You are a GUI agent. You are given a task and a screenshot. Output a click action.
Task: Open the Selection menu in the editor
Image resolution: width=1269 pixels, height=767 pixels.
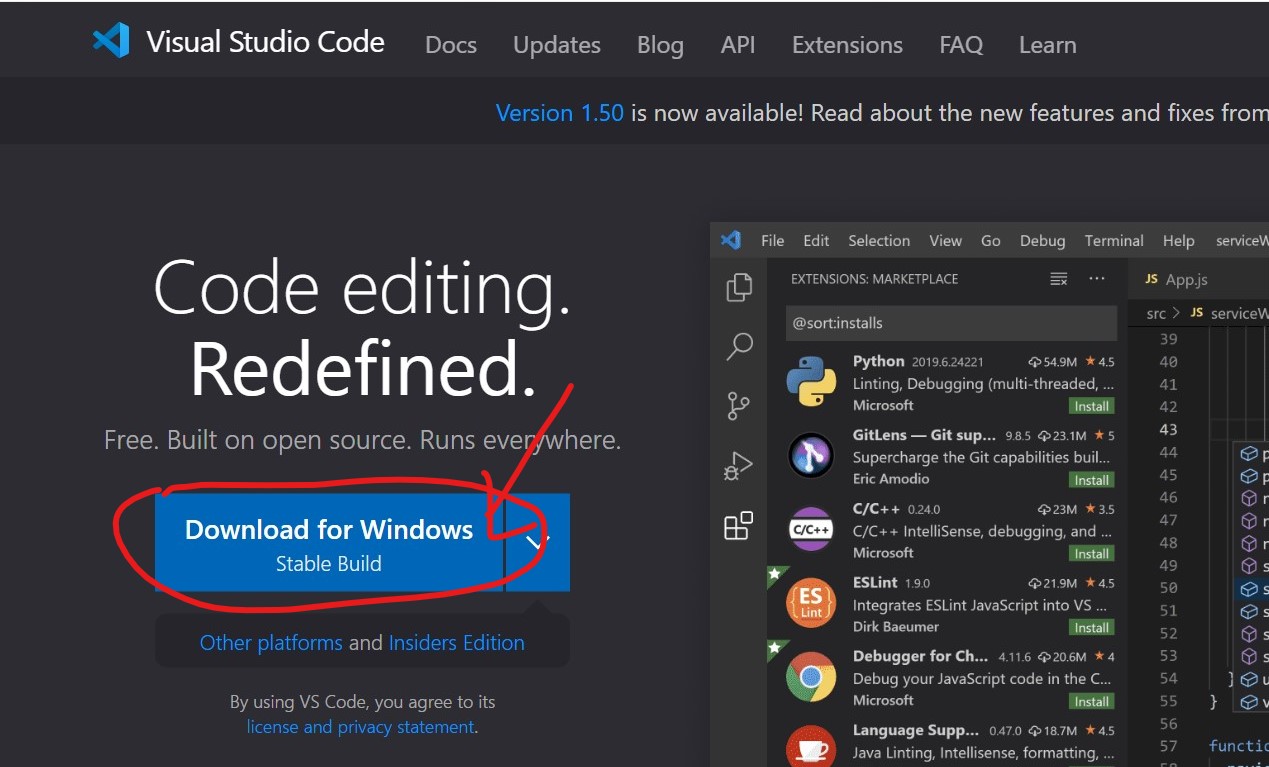pyautogui.click(x=879, y=241)
